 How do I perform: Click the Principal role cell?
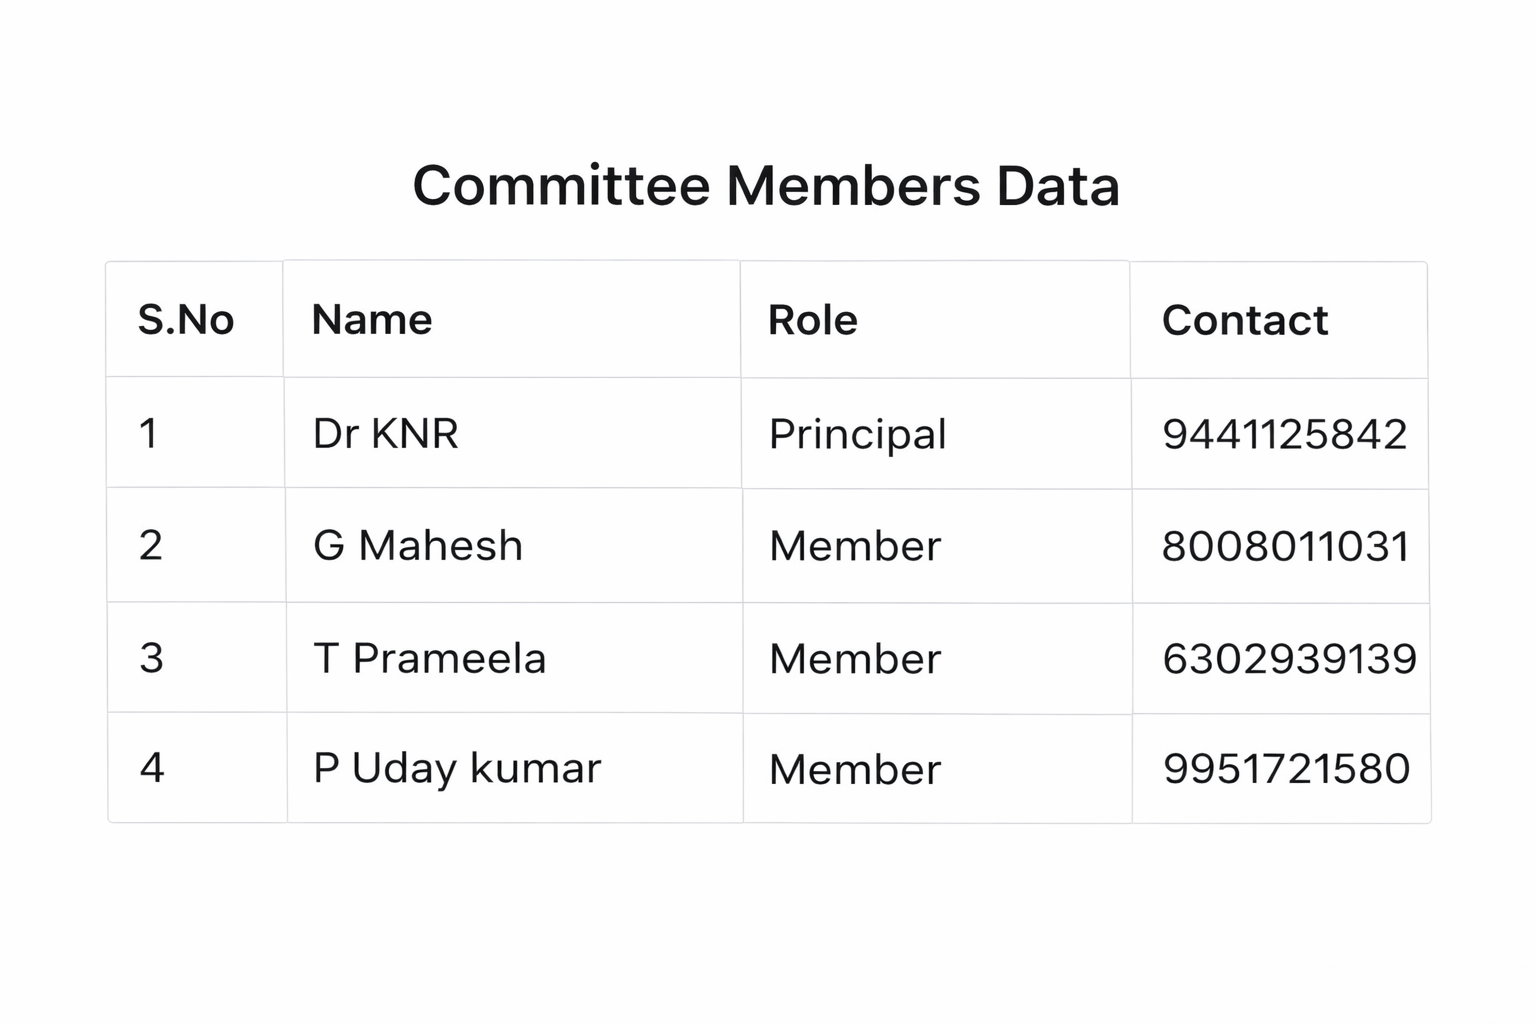[857, 434]
